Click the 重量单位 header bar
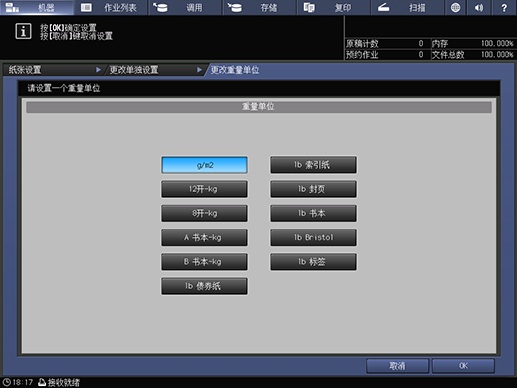 pos(259,107)
